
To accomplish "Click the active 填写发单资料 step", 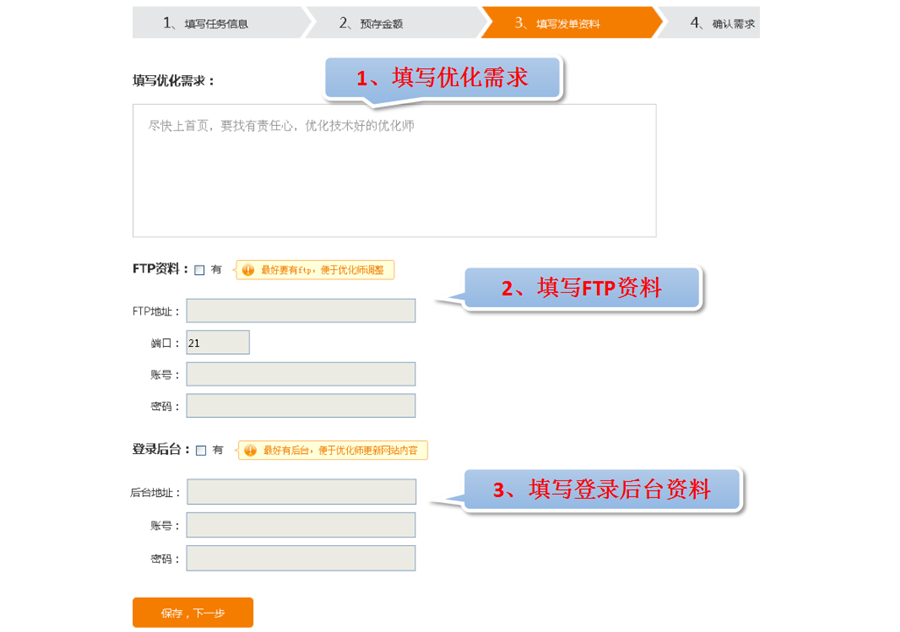I will 567,23.
